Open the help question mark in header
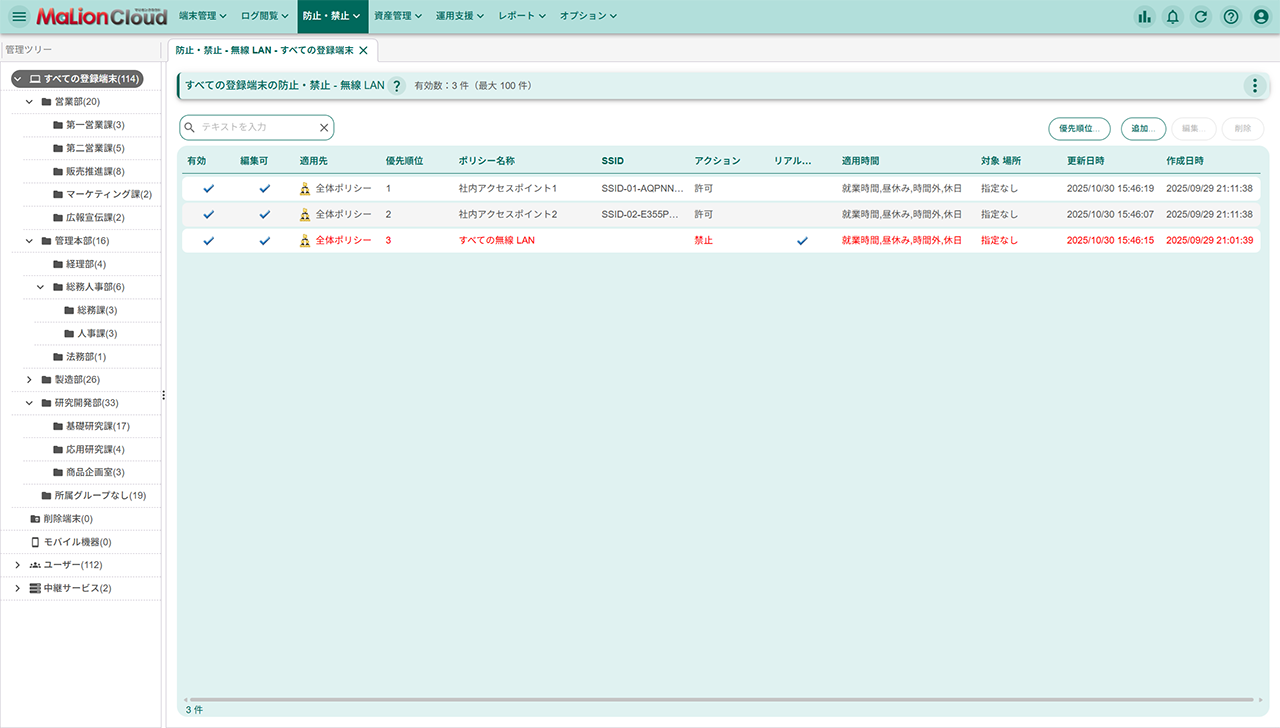The image size is (1280, 728). tap(1231, 17)
